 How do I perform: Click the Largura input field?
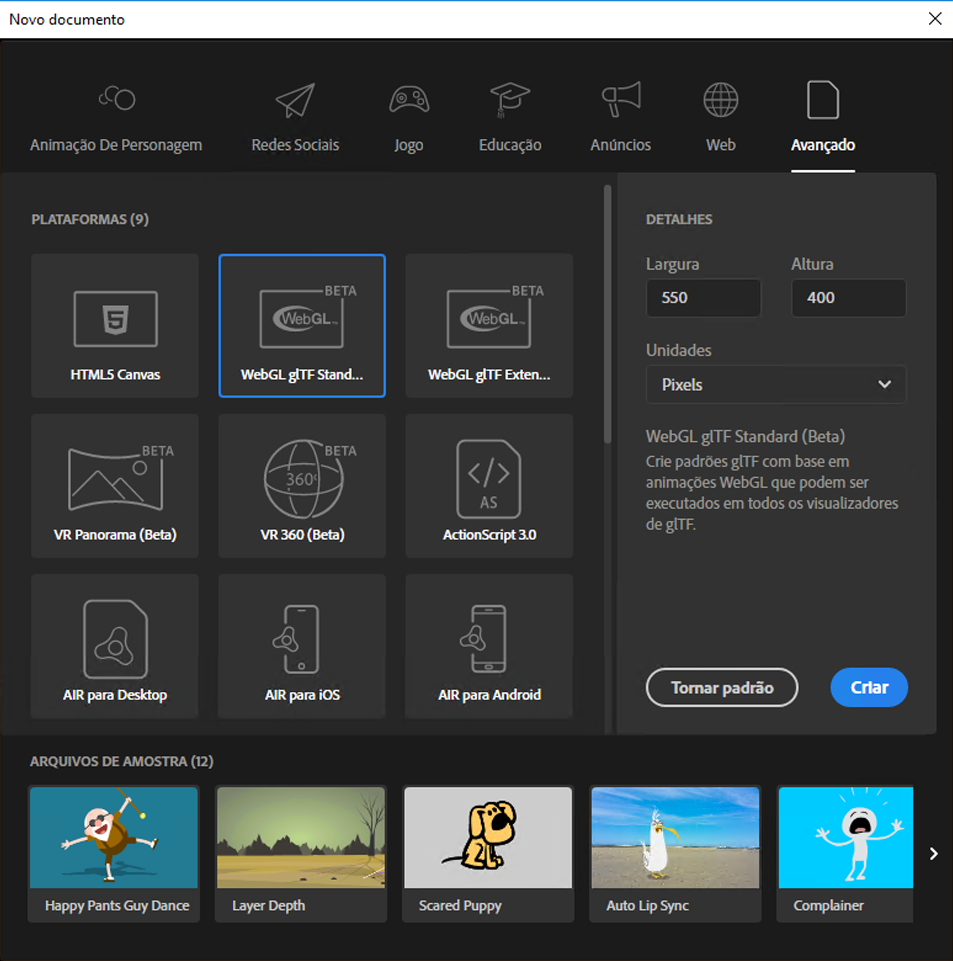click(x=703, y=298)
